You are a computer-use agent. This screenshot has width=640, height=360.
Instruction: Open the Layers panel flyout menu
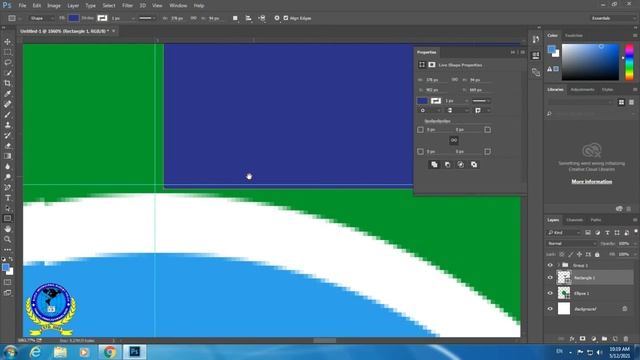coord(635,220)
